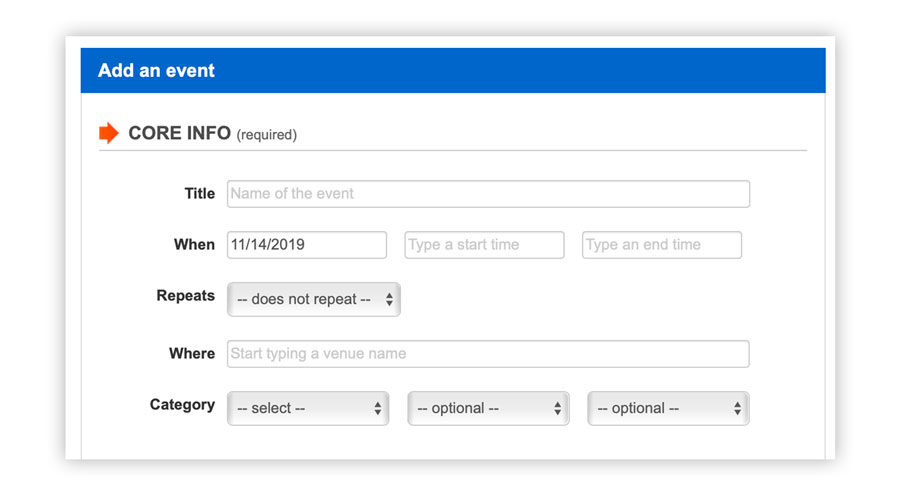Click the arrows on the '-- select --' dropdown
This screenshot has width=900, height=495.
point(378,408)
